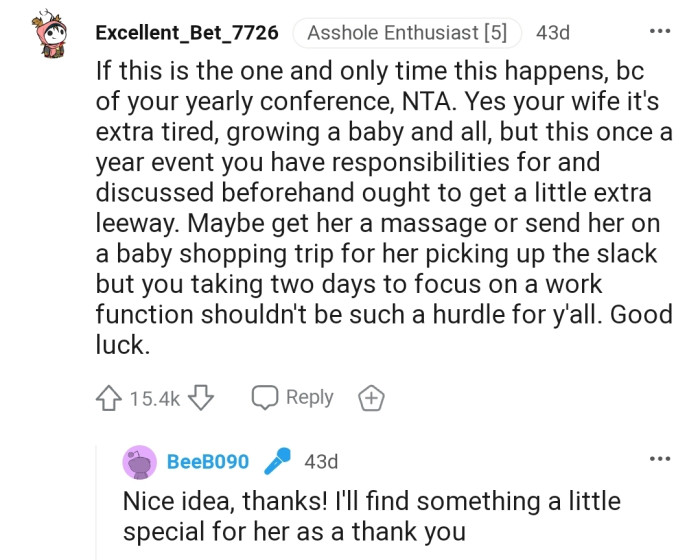Click the Asshole Enthusiast [5] flair

click(x=407, y=33)
